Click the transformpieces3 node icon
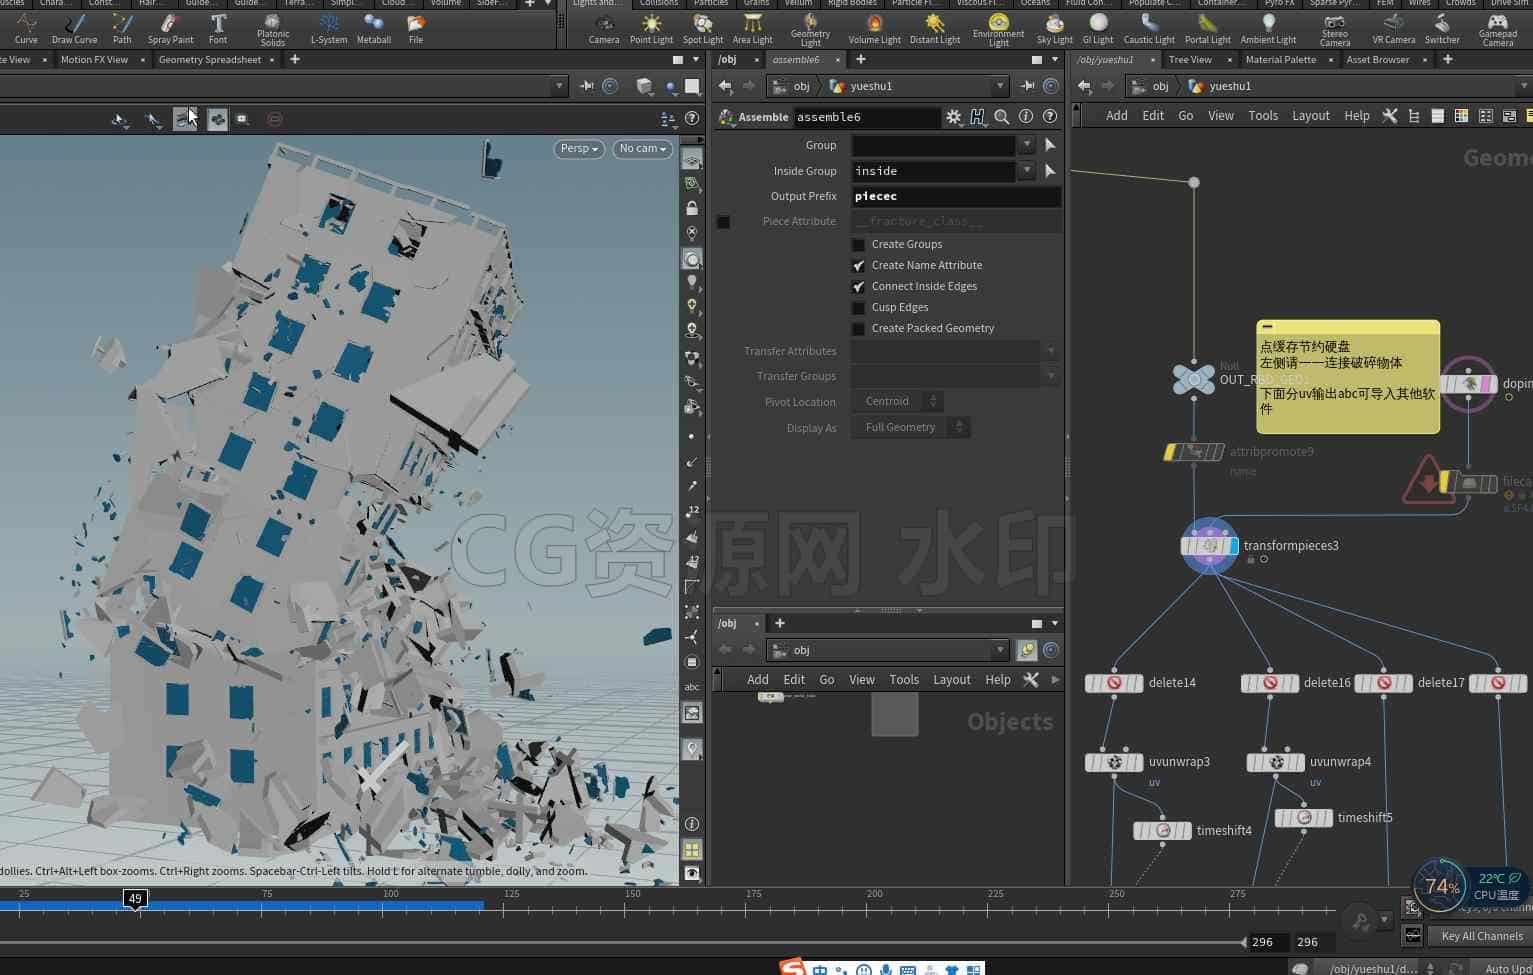1533x975 pixels. tap(1210, 546)
